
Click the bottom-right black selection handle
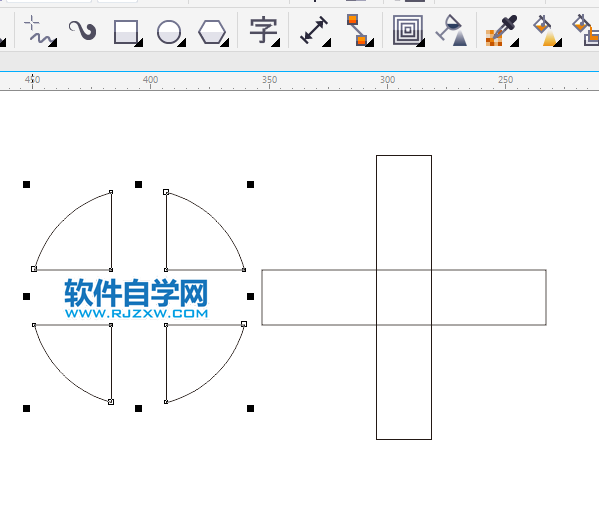tap(250, 408)
